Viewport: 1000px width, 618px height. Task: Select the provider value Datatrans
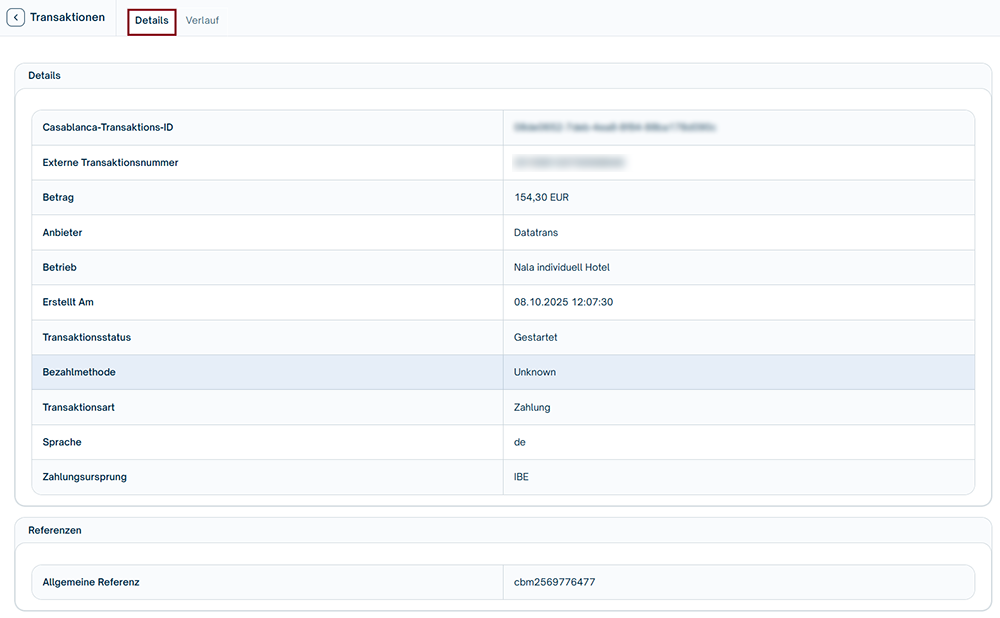coord(536,233)
